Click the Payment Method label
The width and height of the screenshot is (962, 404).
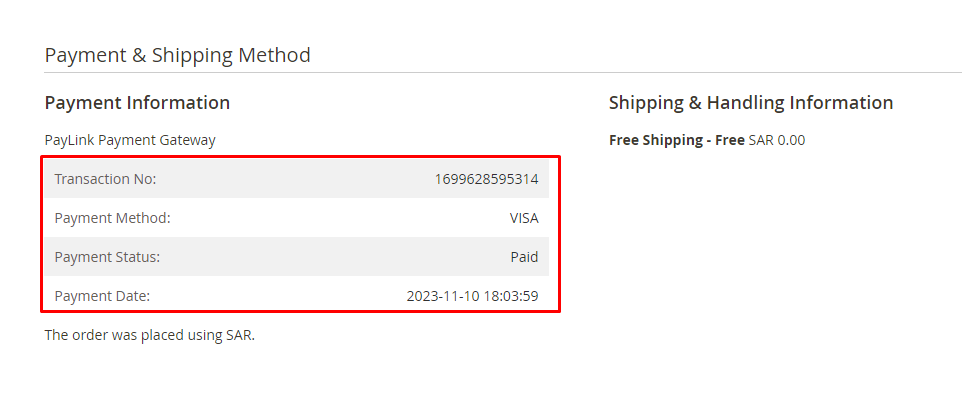(112, 218)
